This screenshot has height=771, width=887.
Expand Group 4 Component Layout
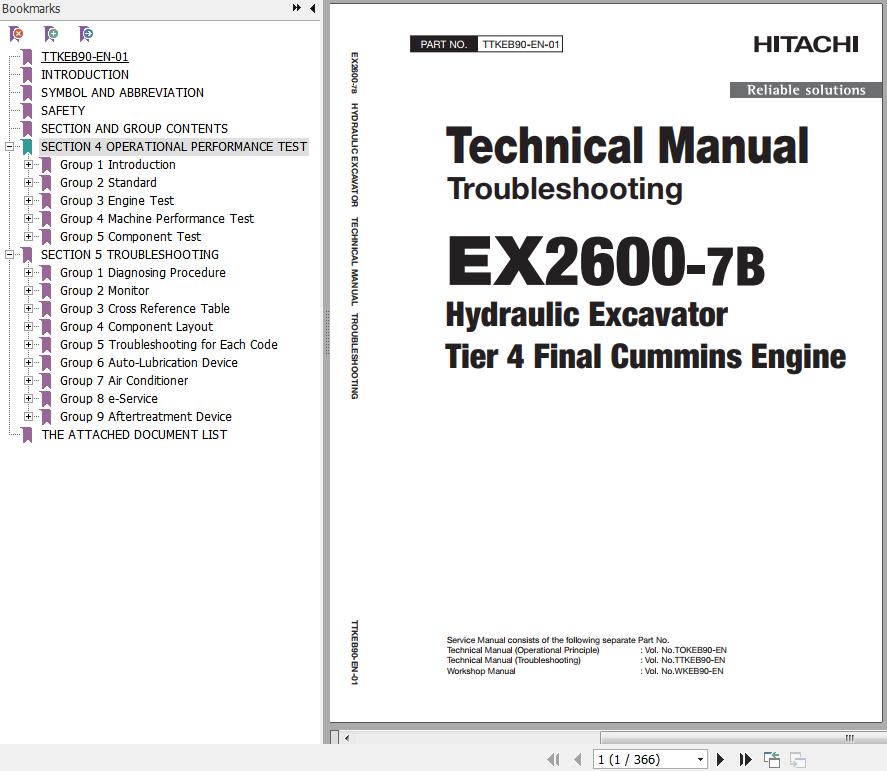(x=28, y=326)
